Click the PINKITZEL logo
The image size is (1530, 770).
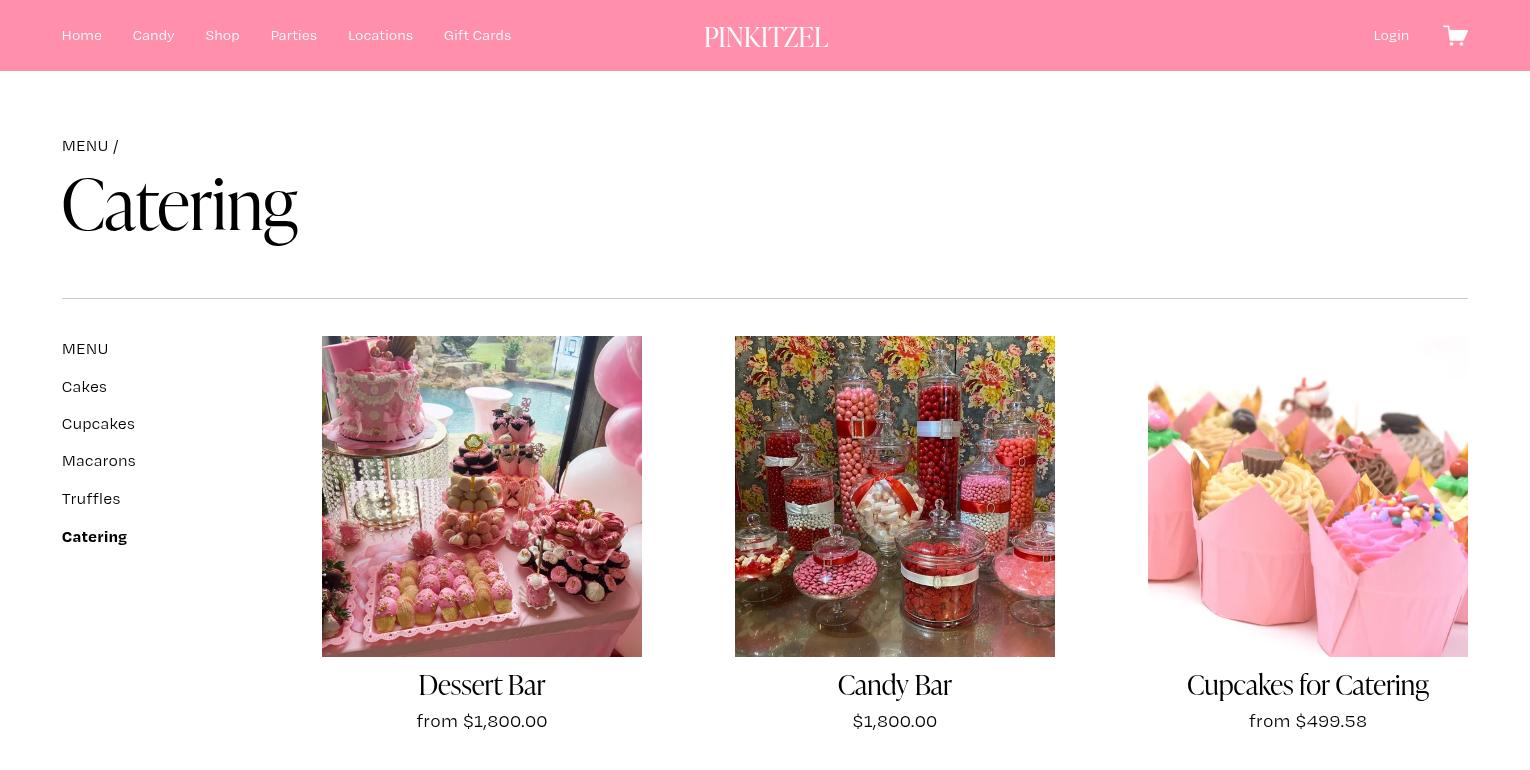pyautogui.click(x=766, y=37)
